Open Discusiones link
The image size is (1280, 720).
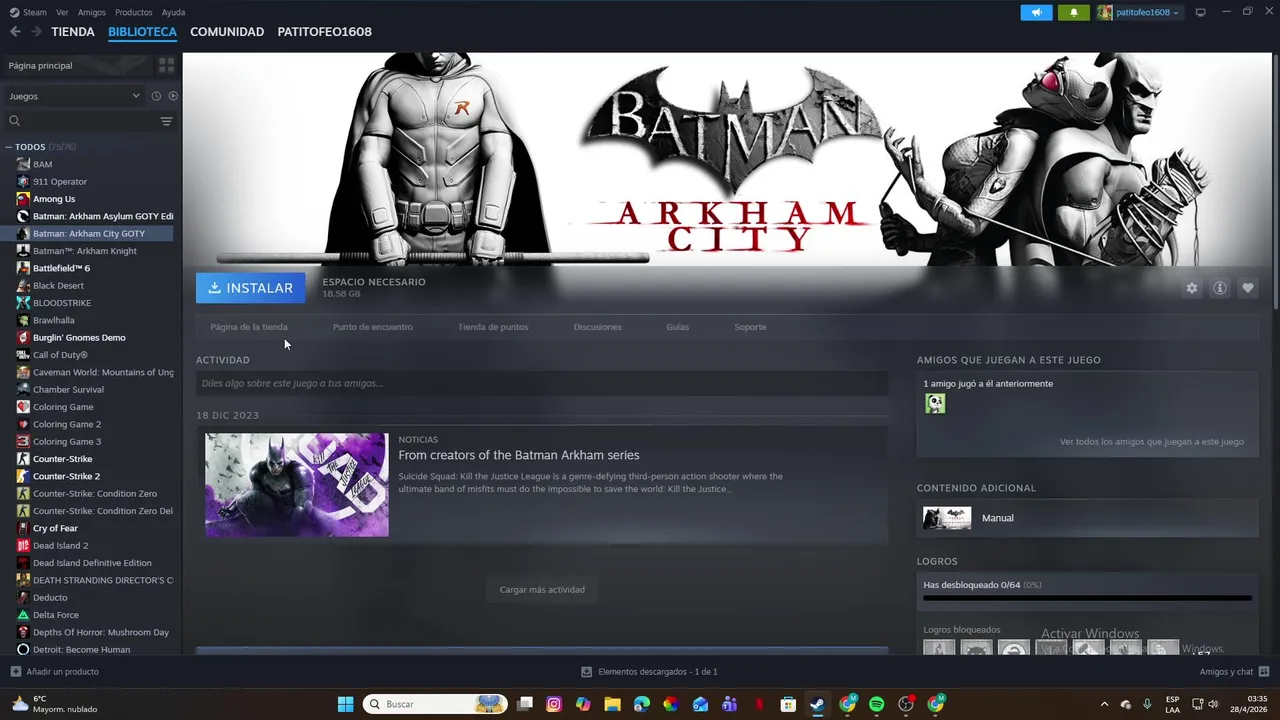pyautogui.click(x=597, y=327)
